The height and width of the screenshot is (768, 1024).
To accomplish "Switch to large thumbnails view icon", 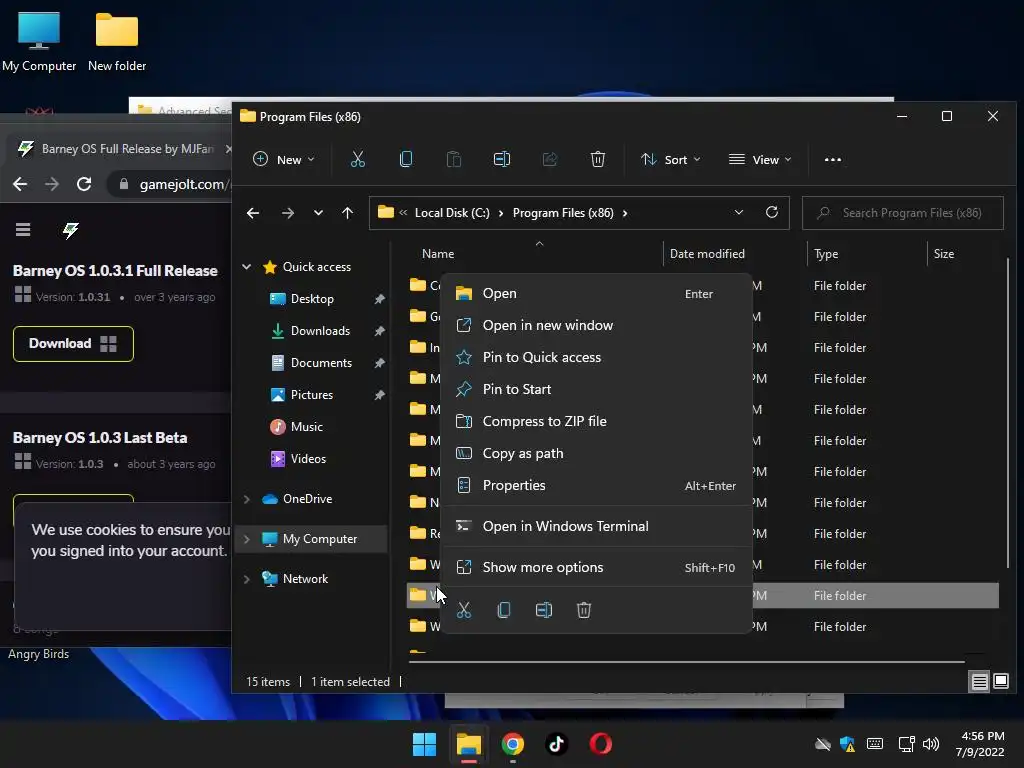I will 1000,682.
